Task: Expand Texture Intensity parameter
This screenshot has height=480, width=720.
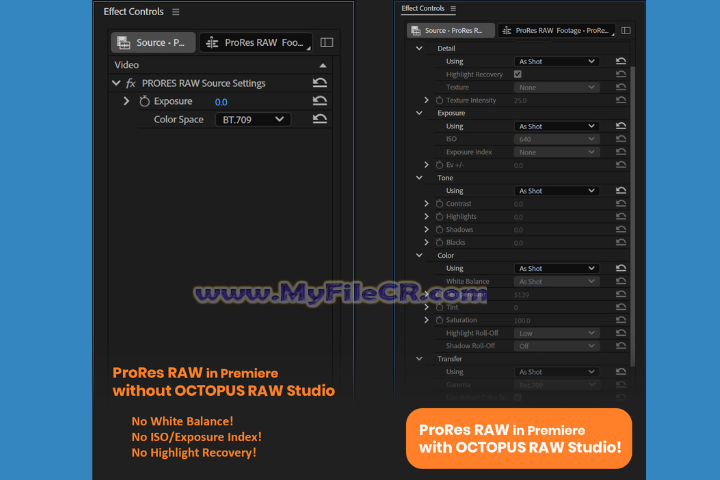Action: (427, 100)
